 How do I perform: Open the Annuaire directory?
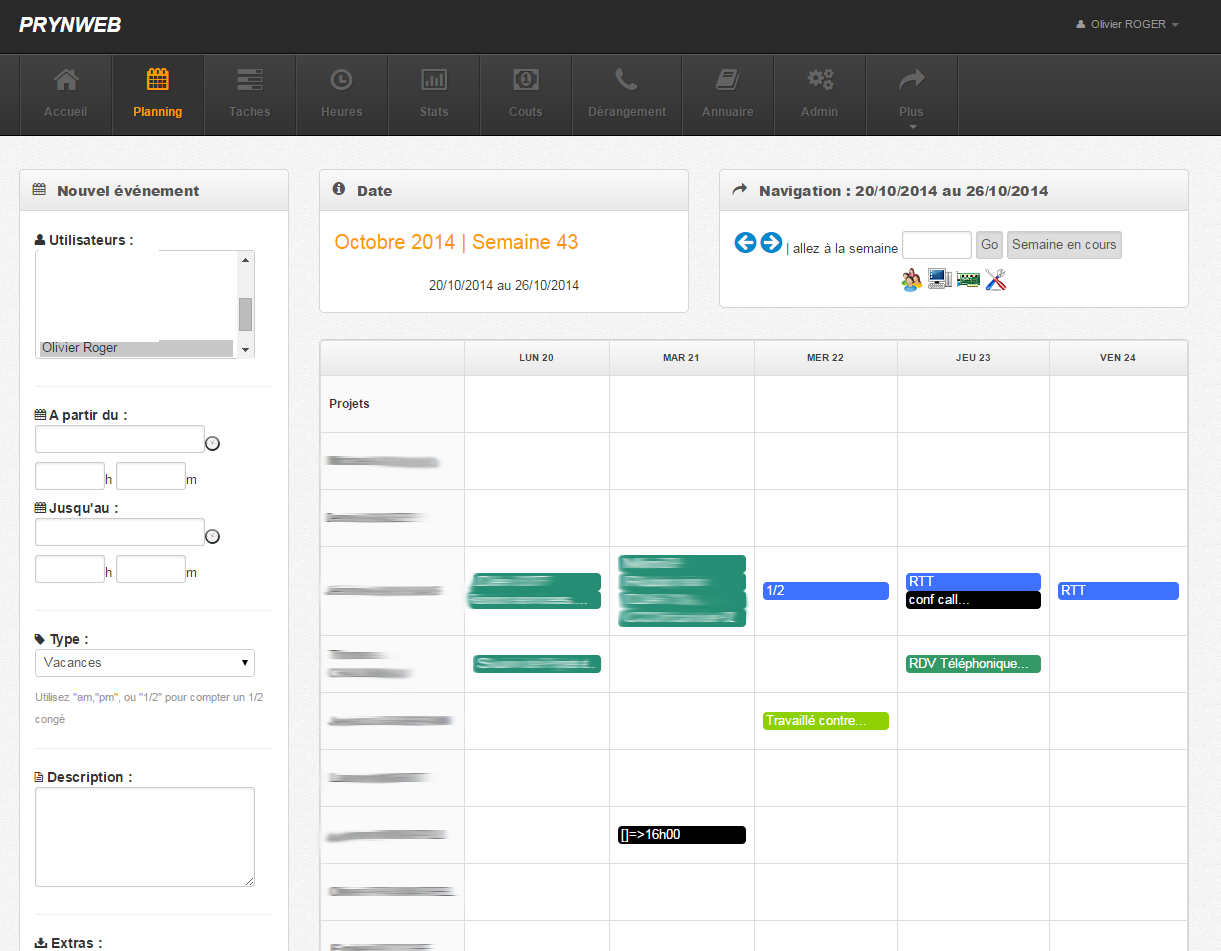point(728,95)
